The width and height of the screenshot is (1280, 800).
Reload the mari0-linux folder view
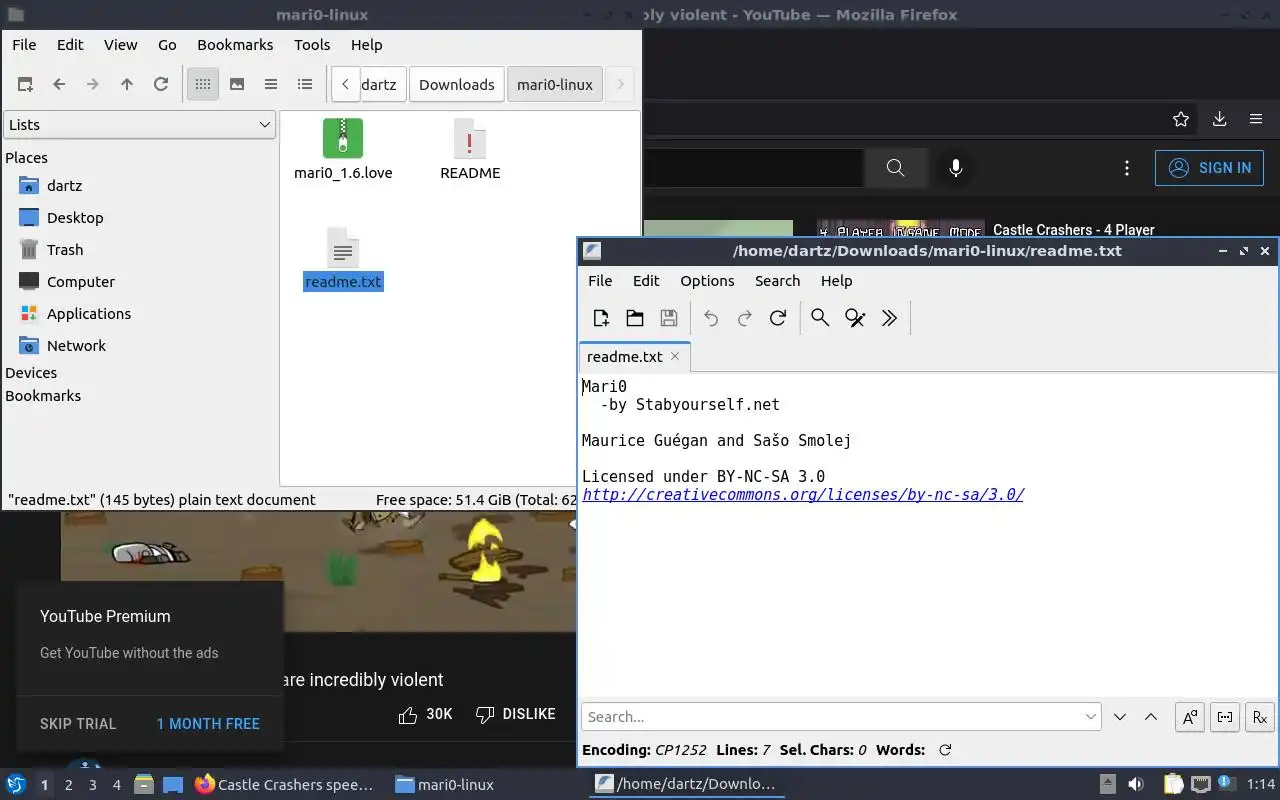(x=161, y=84)
